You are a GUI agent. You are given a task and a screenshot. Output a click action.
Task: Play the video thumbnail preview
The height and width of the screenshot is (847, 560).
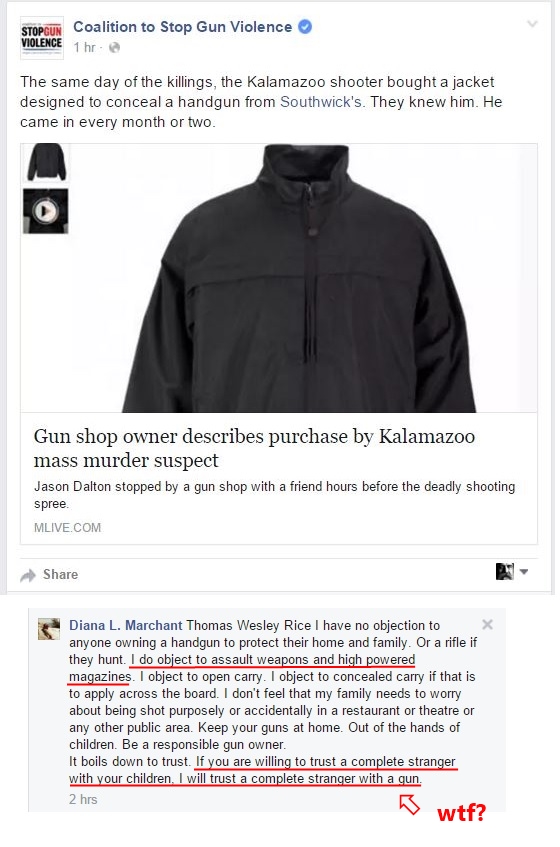click(46, 211)
